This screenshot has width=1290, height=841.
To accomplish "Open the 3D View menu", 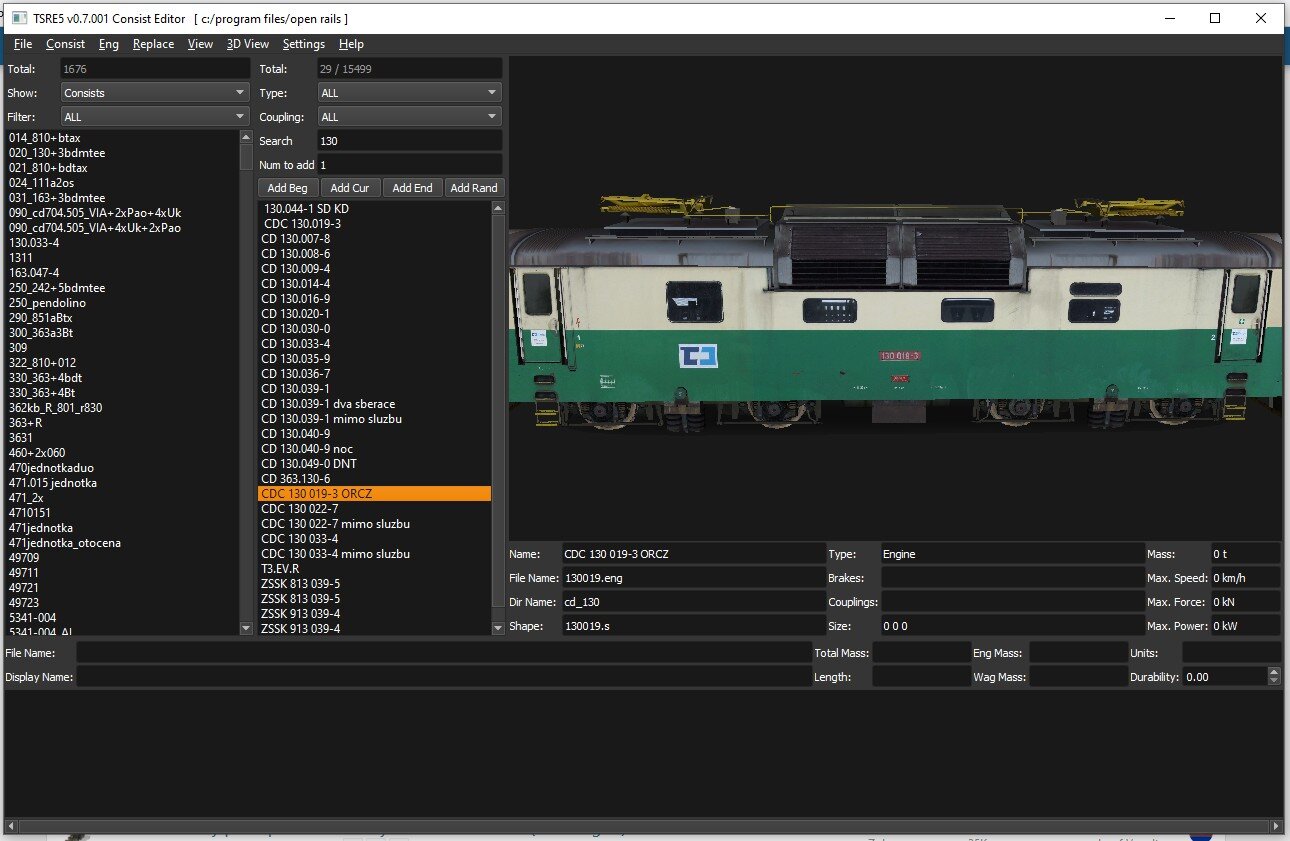I will [248, 44].
